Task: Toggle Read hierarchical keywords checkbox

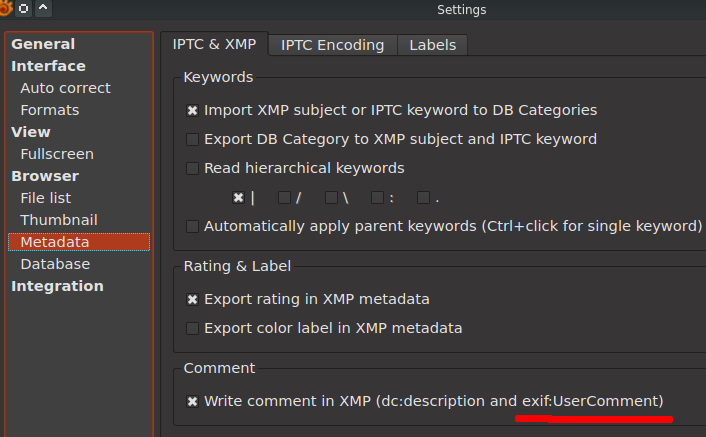Action: click(x=193, y=169)
